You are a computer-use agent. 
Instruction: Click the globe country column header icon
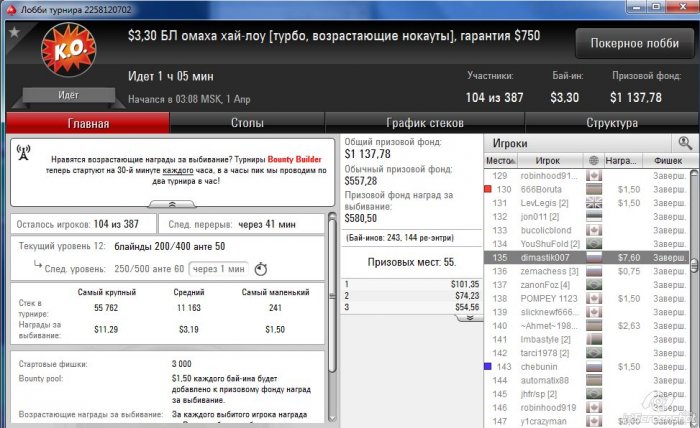click(593, 161)
